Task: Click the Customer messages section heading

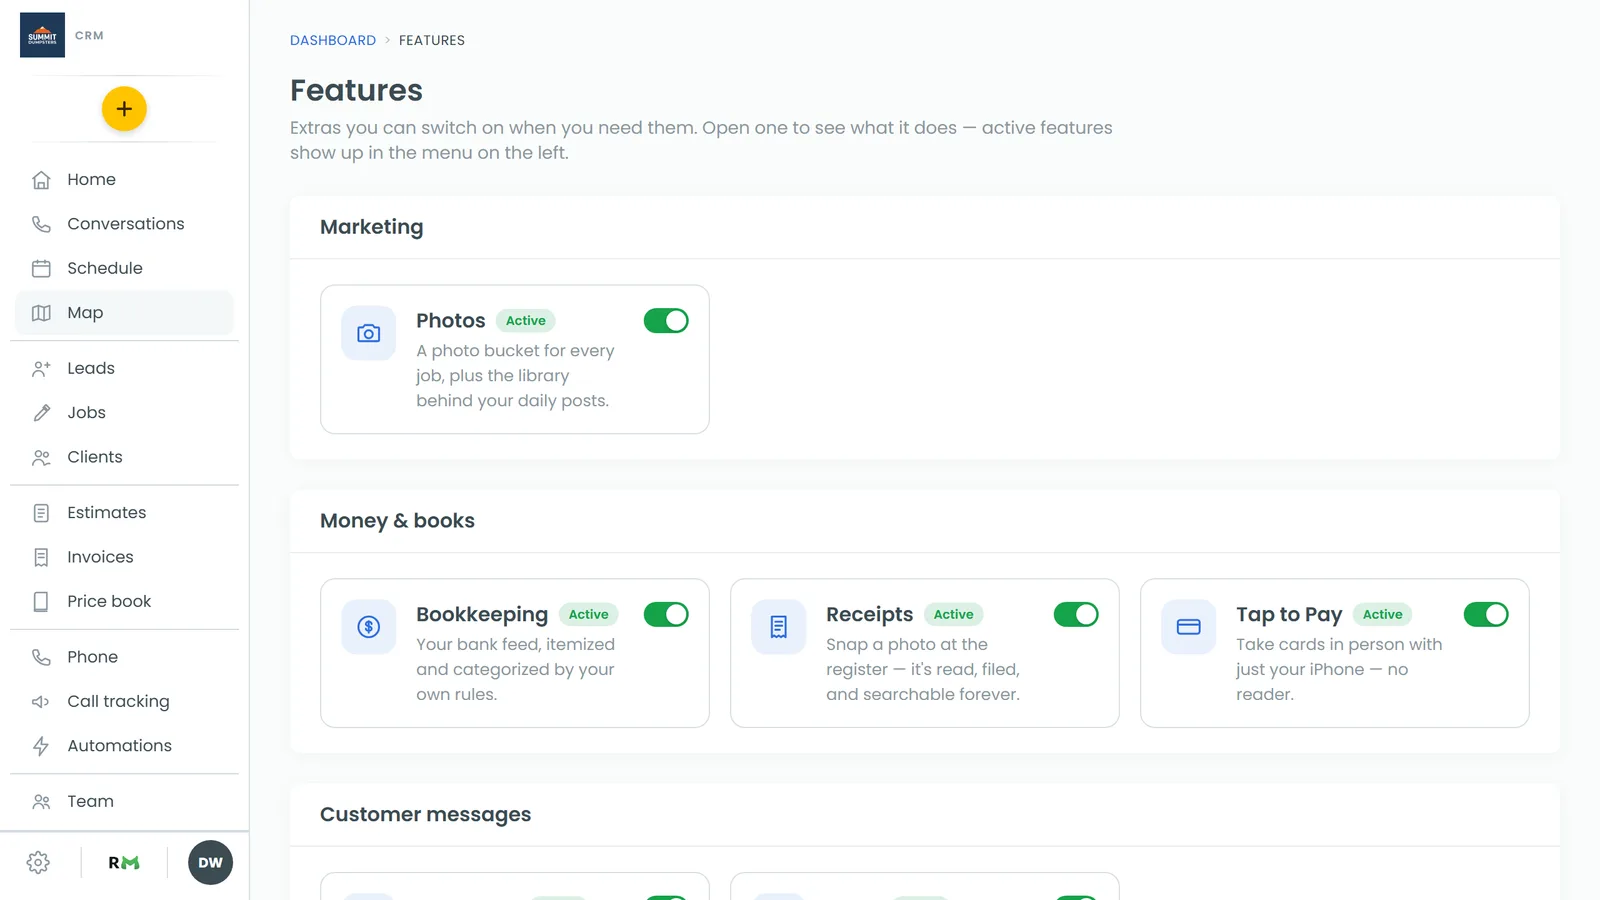Action: [426, 815]
